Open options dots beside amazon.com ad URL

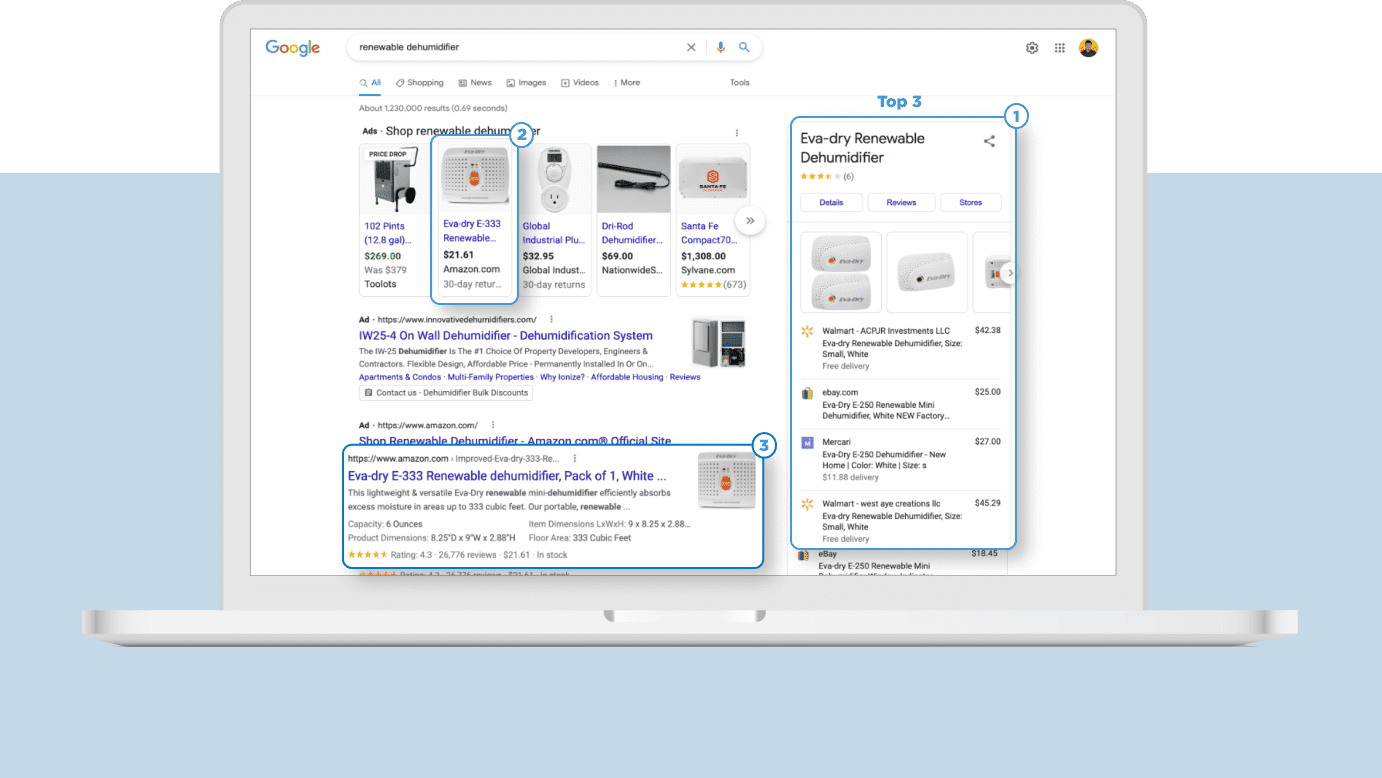492,425
